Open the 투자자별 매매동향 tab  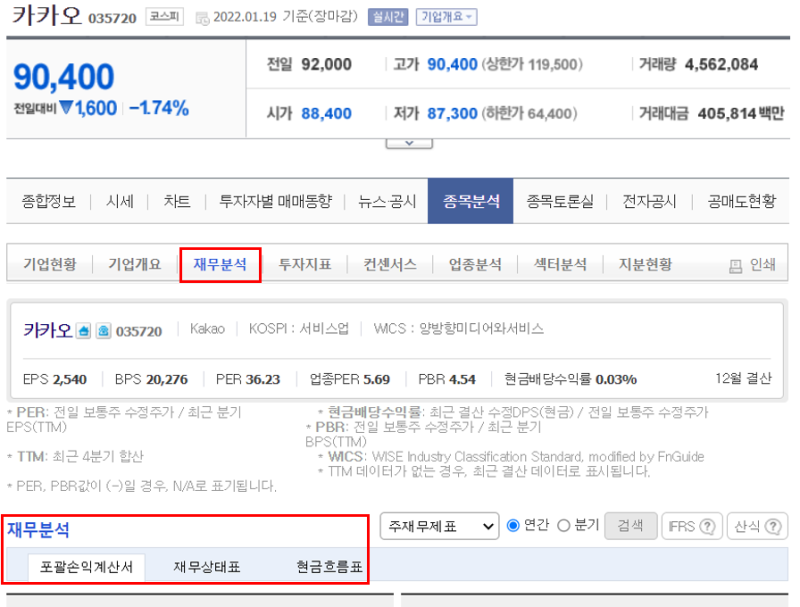(x=276, y=201)
